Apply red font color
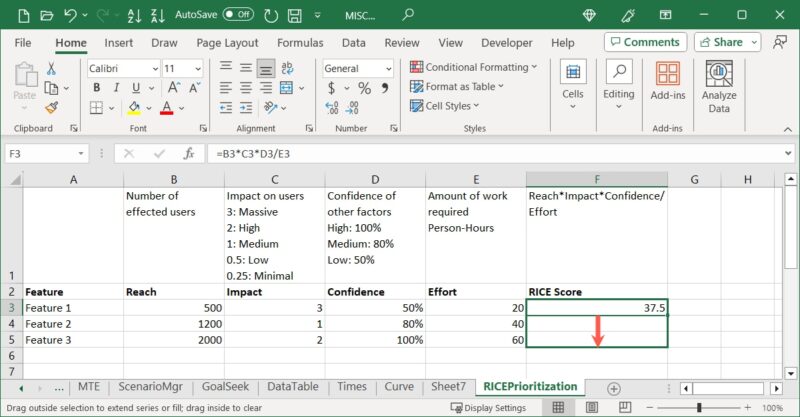The image size is (800, 417). click(x=166, y=108)
